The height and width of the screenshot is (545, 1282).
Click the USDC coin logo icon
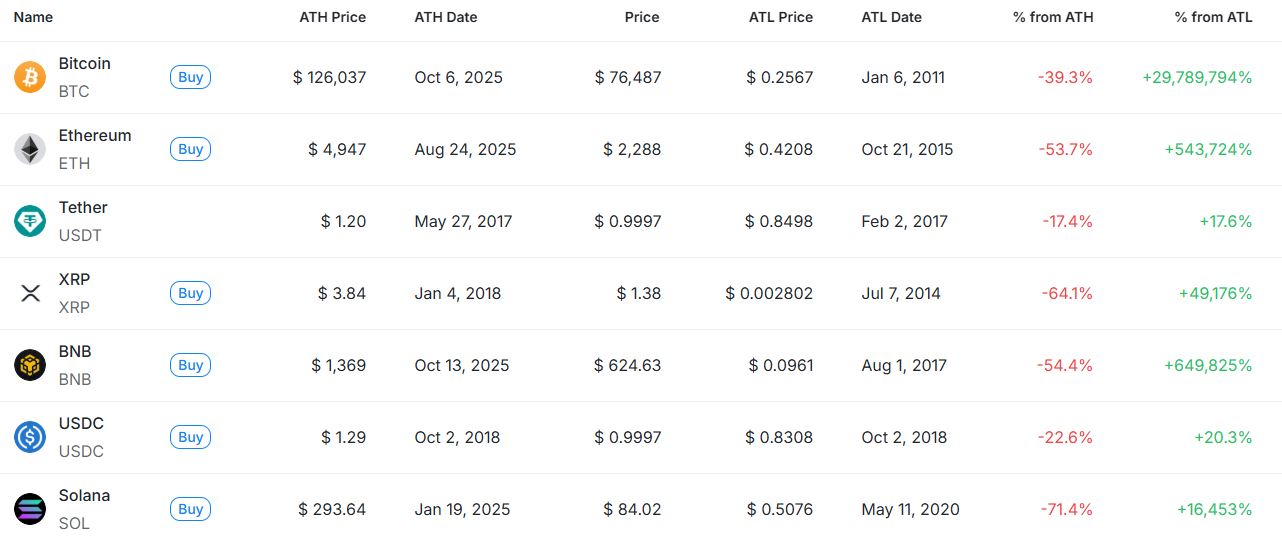30,437
